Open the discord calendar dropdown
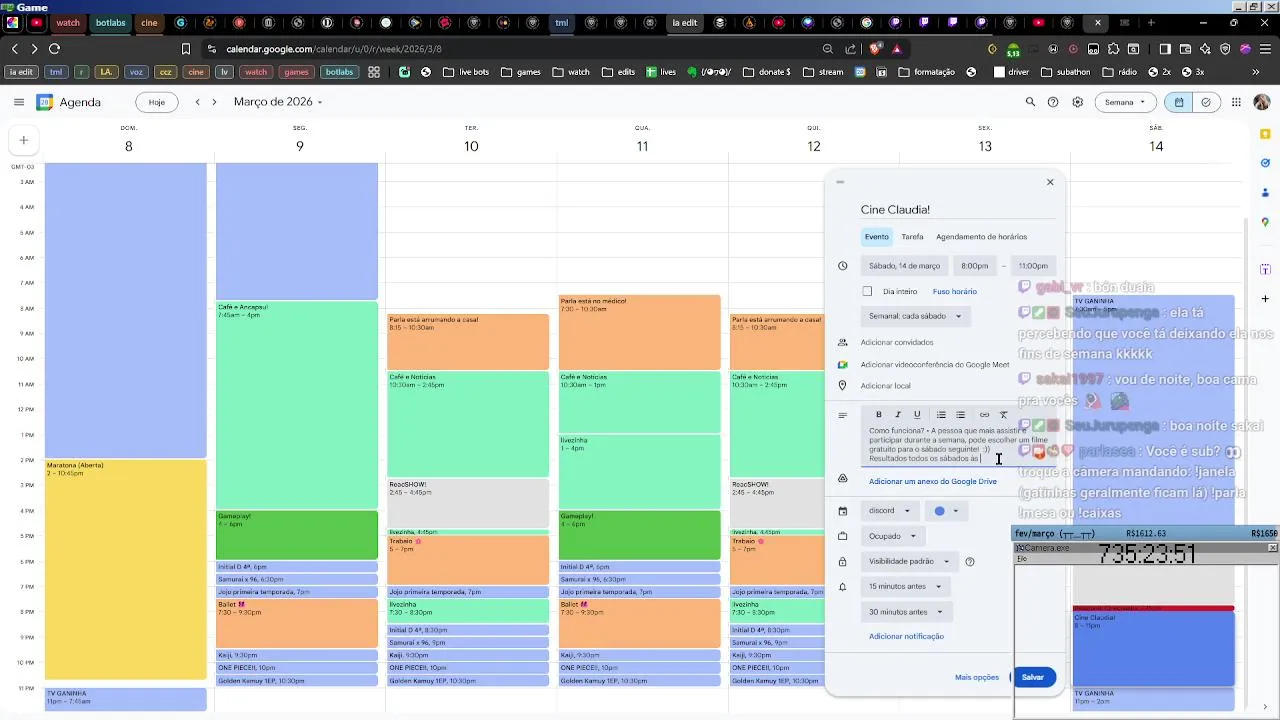Image resolution: width=1280 pixels, height=720 pixels. click(890, 511)
